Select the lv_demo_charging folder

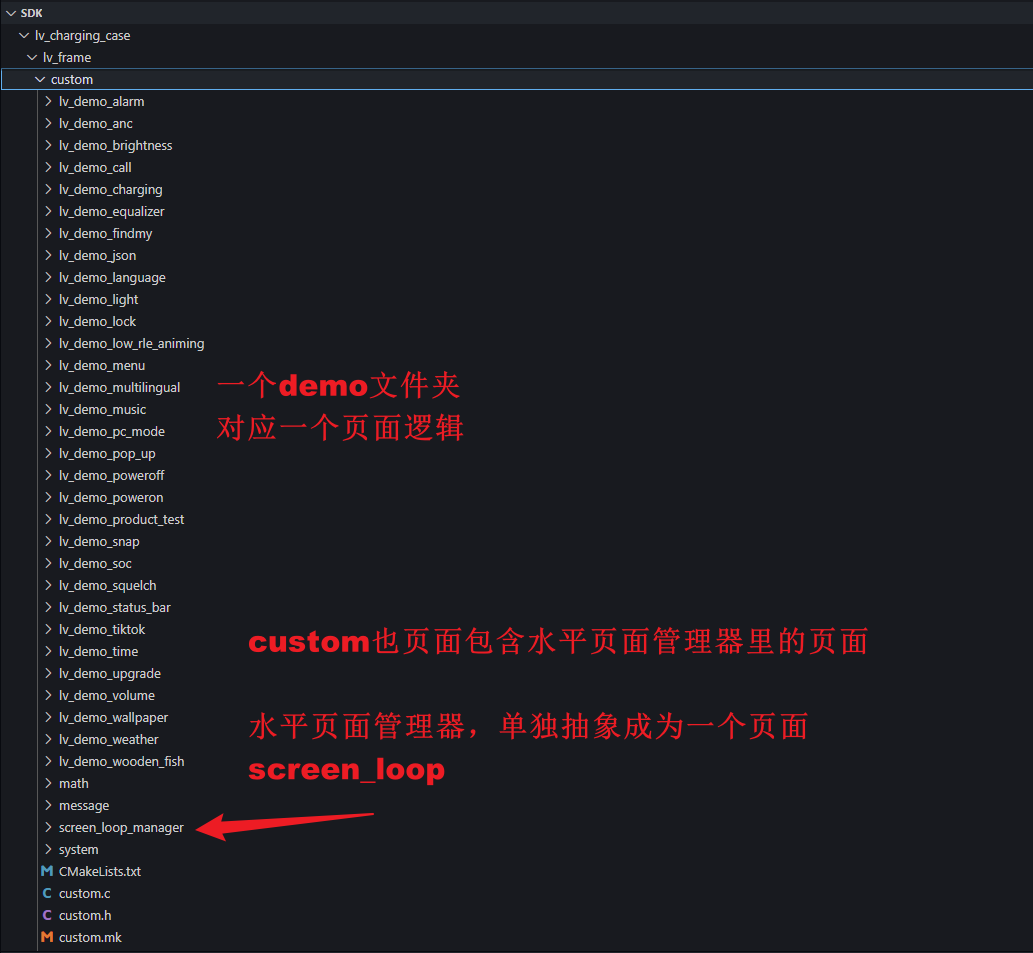point(111,190)
